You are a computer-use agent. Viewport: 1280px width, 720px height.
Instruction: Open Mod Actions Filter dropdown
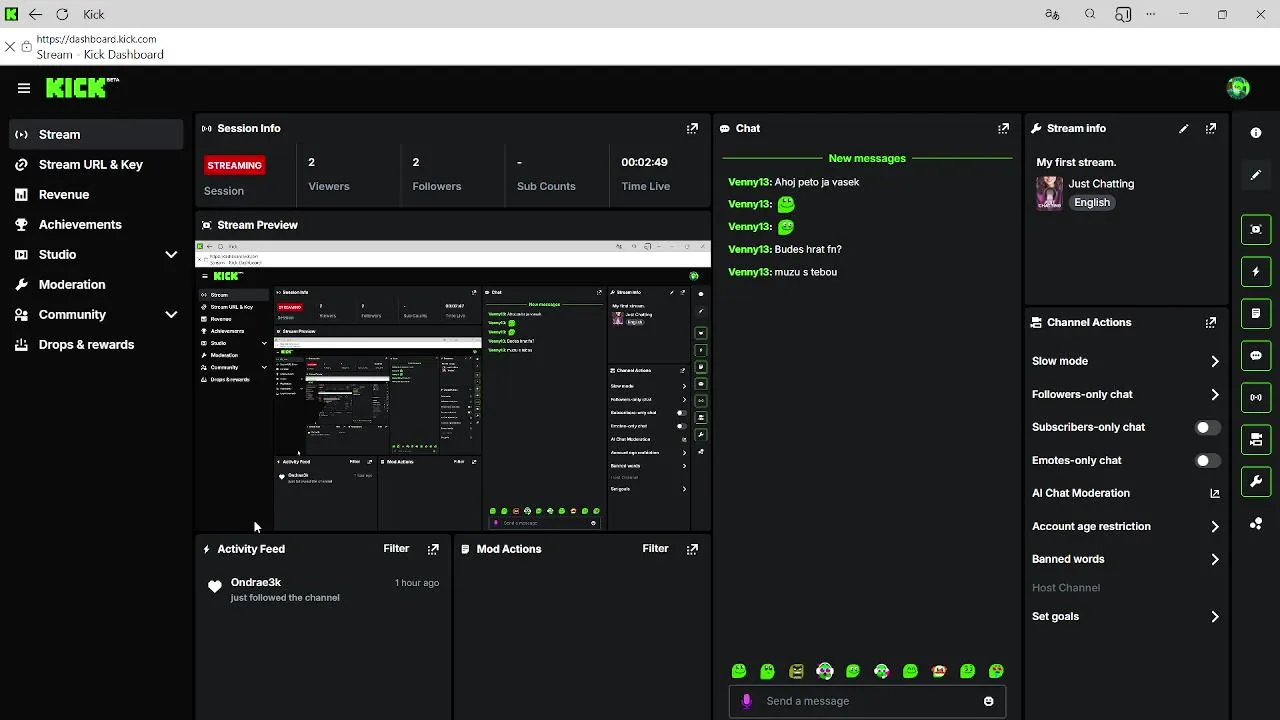(x=655, y=549)
